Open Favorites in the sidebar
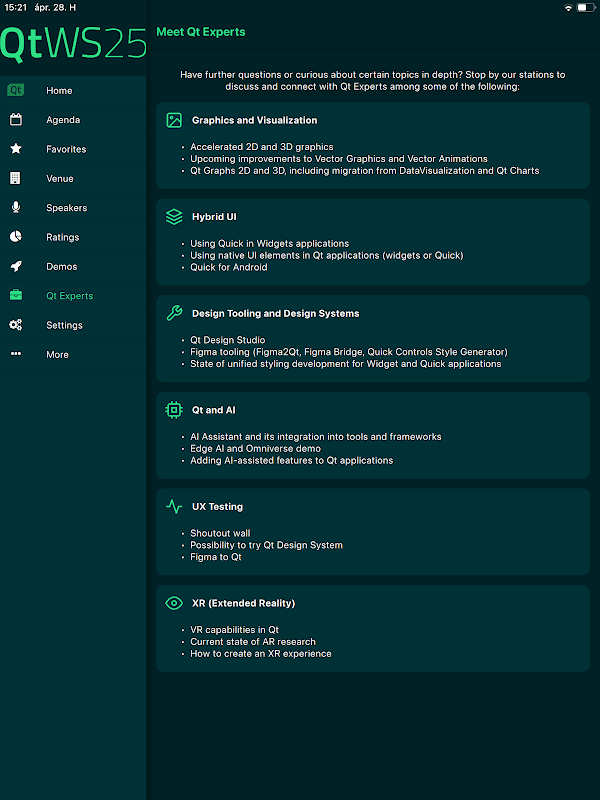The image size is (600, 800). pos(73,149)
